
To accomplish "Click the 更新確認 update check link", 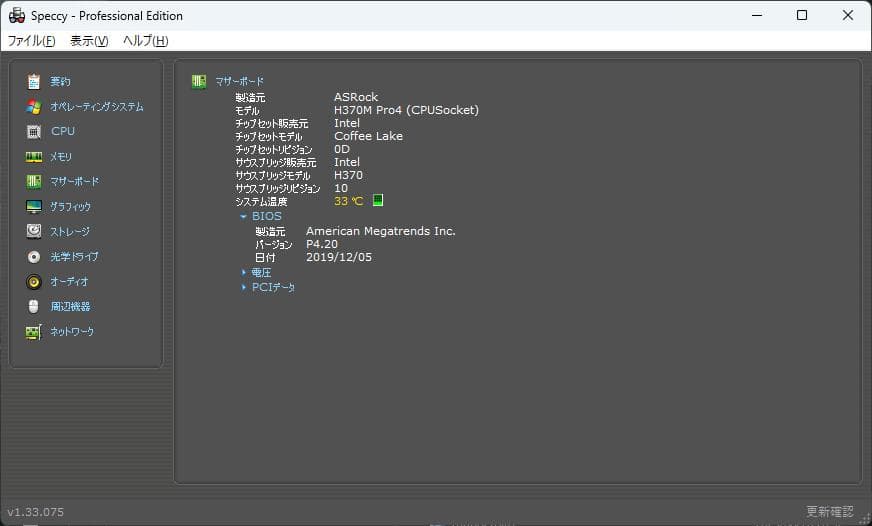I will pyautogui.click(x=830, y=511).
